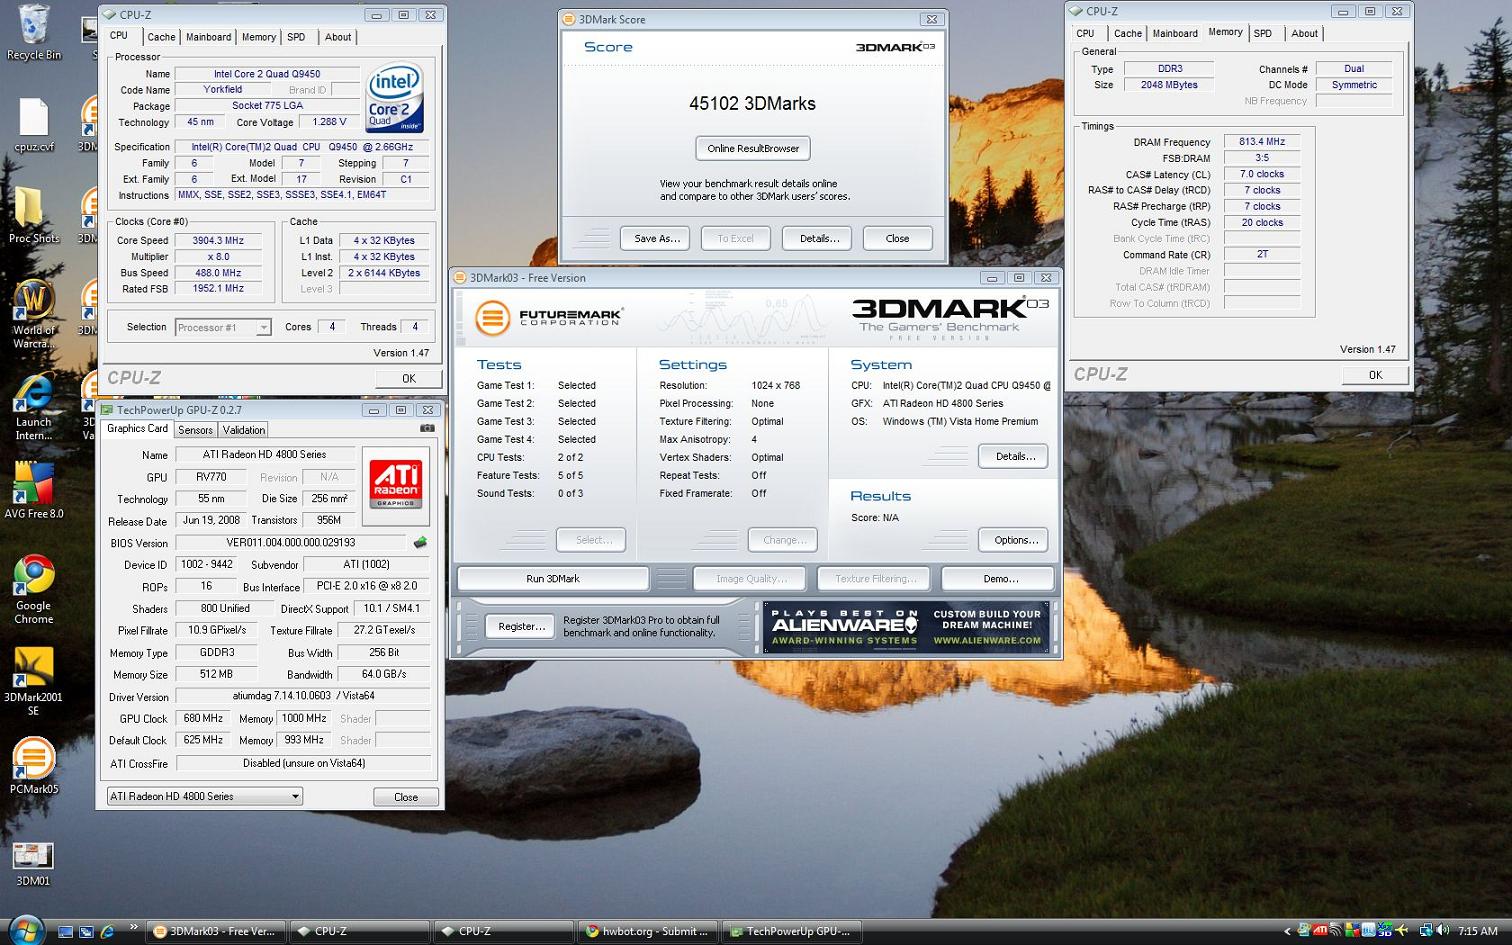The image size is (1512, 945).
Task: Click OK in the right CPU-Z Memory window
Action: pos(1375,375)
